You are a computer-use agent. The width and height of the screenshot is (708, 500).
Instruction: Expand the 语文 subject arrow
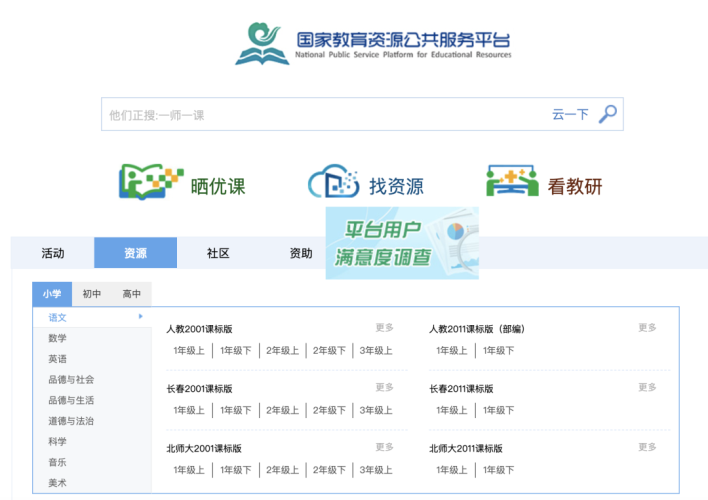[x=141, y=317]
